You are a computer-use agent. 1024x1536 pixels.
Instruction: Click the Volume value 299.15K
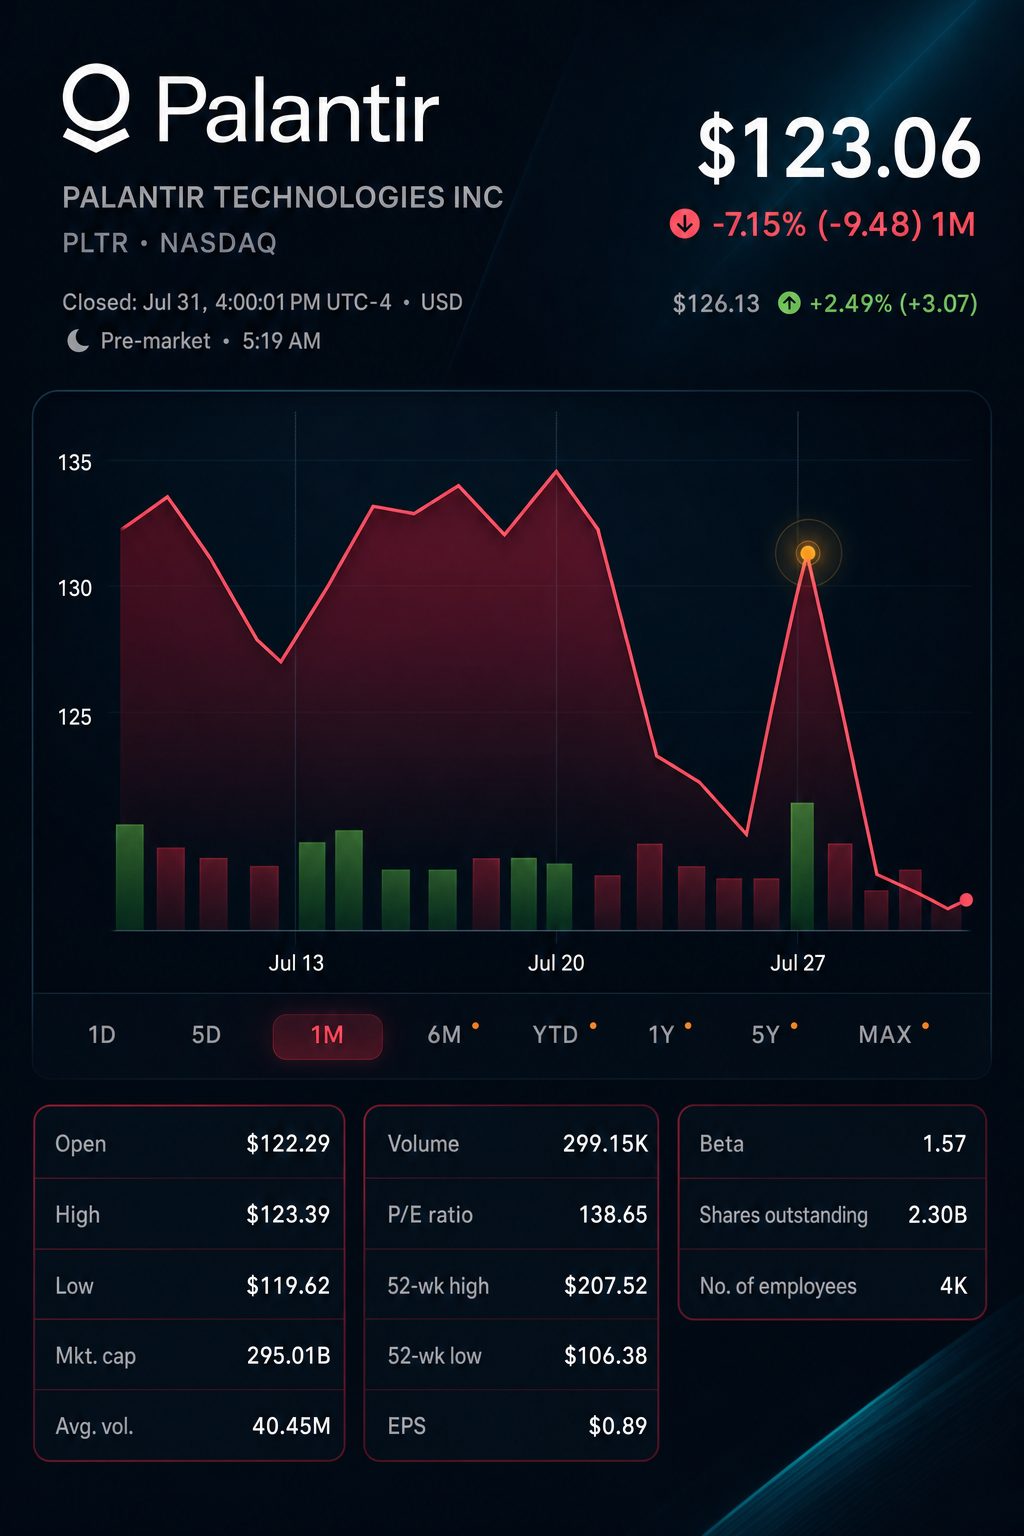[605, 1144]
